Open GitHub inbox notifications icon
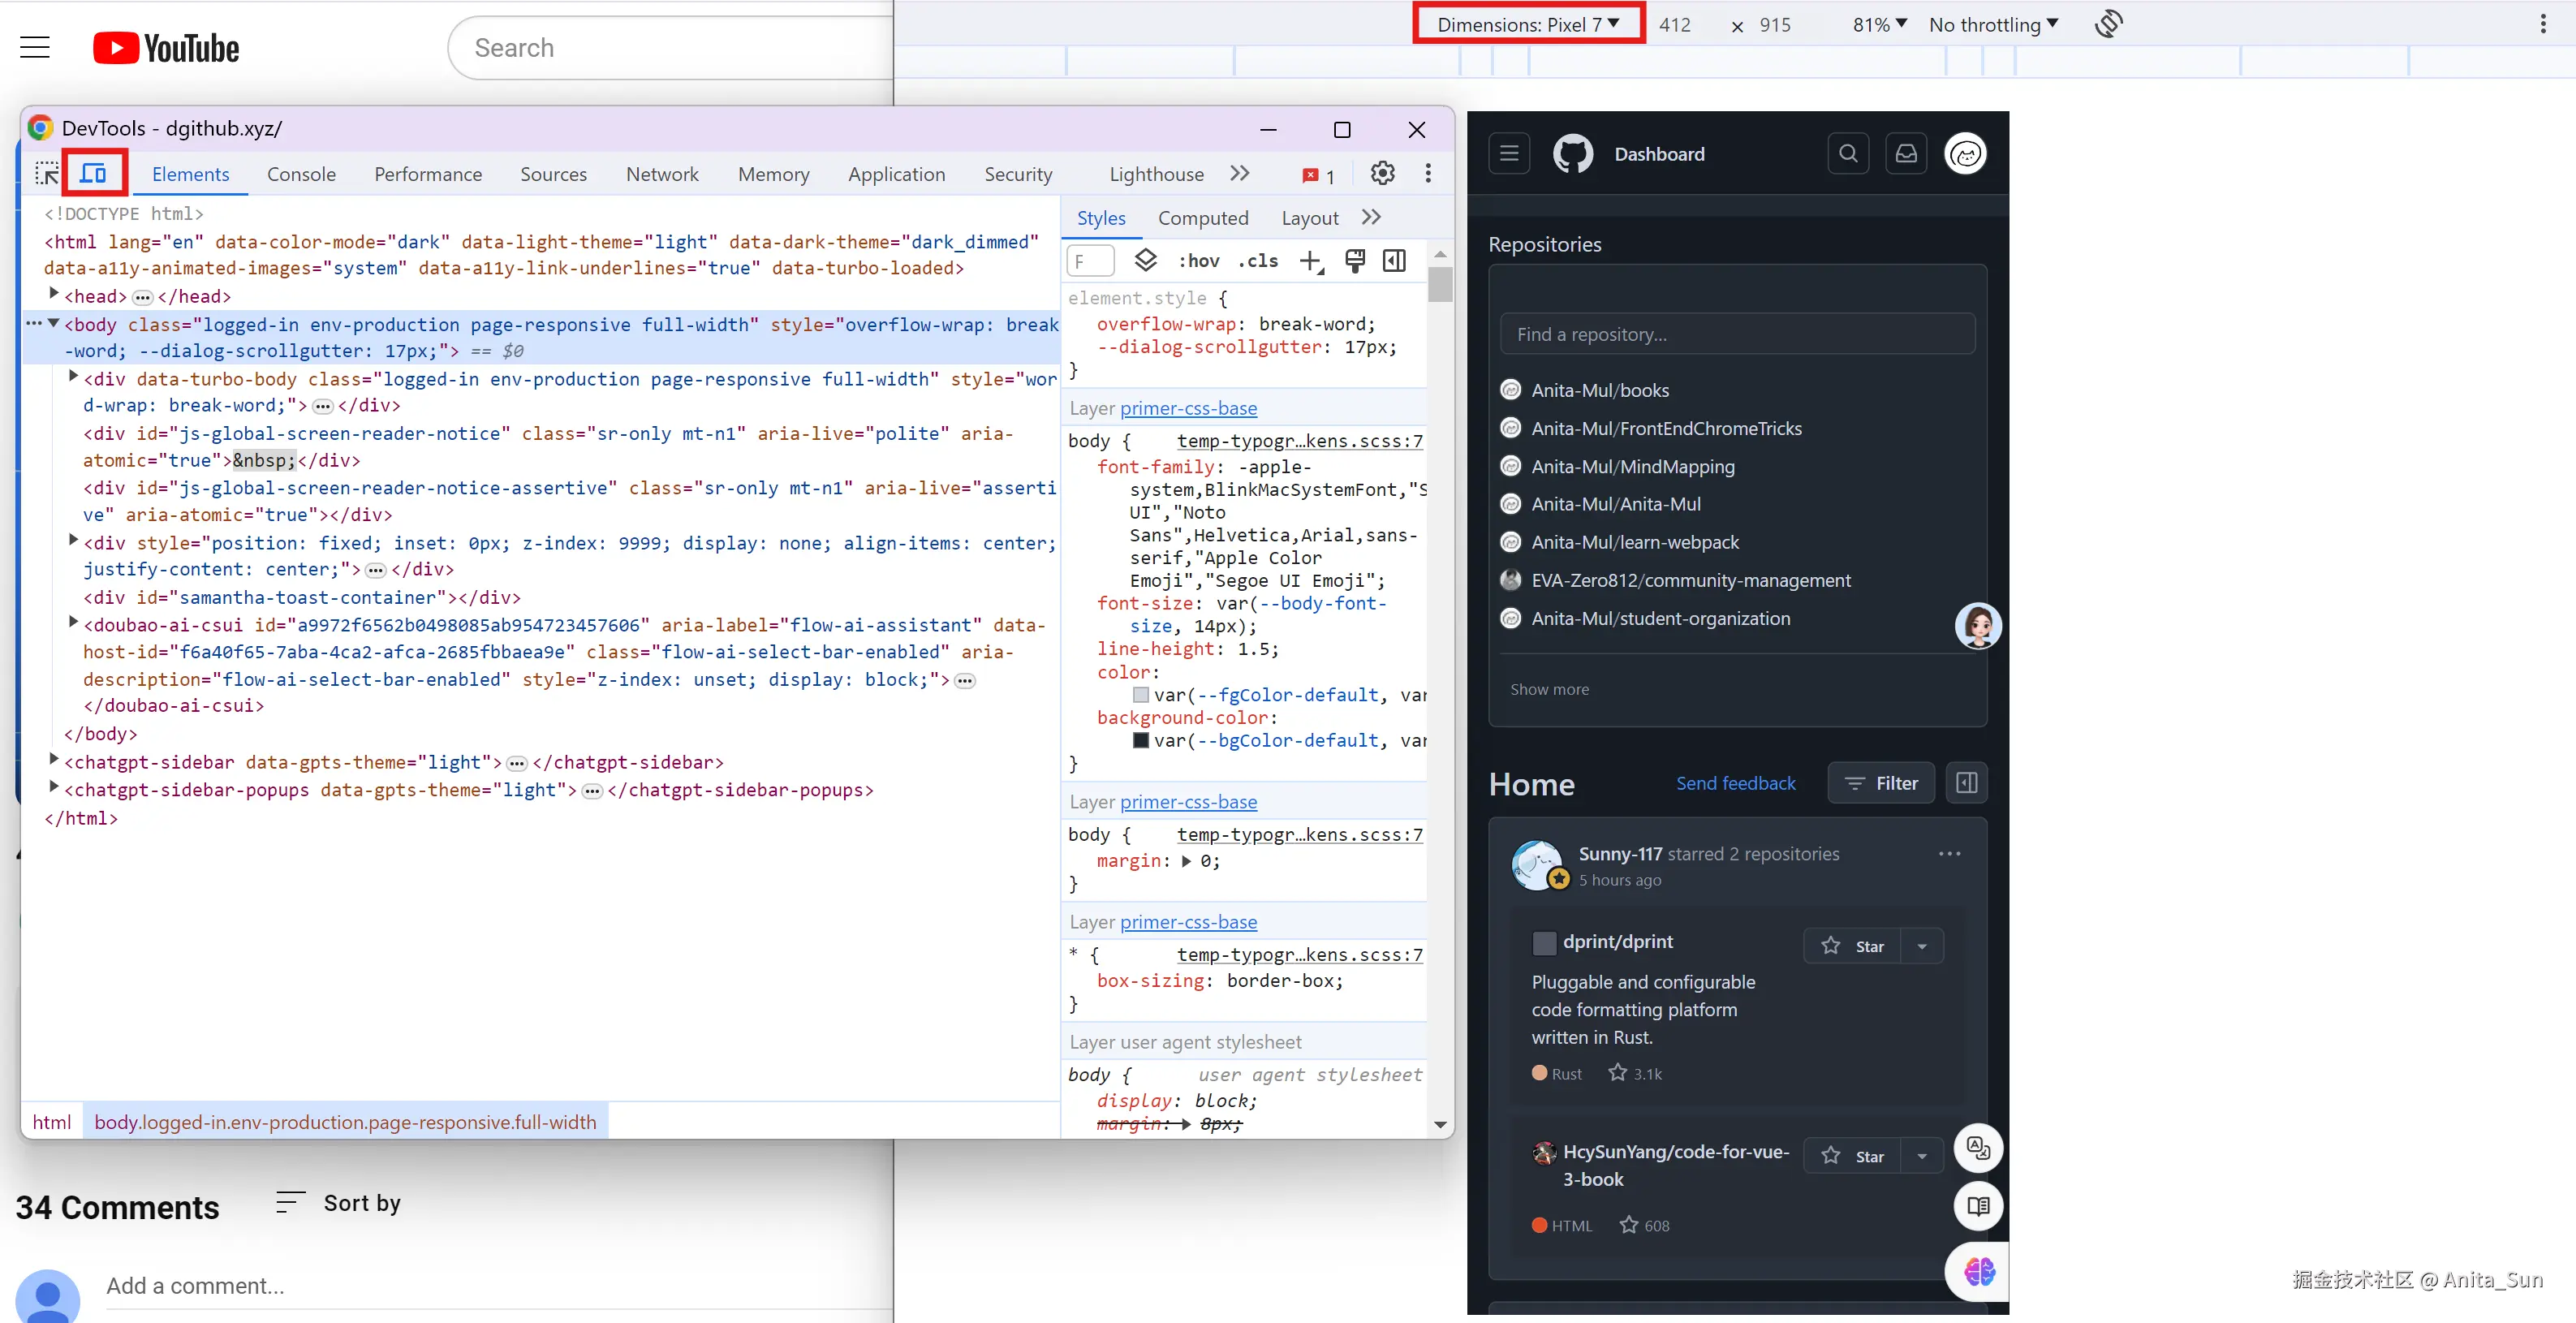The image size is (2576, 1323). (x=1906, y=154)
